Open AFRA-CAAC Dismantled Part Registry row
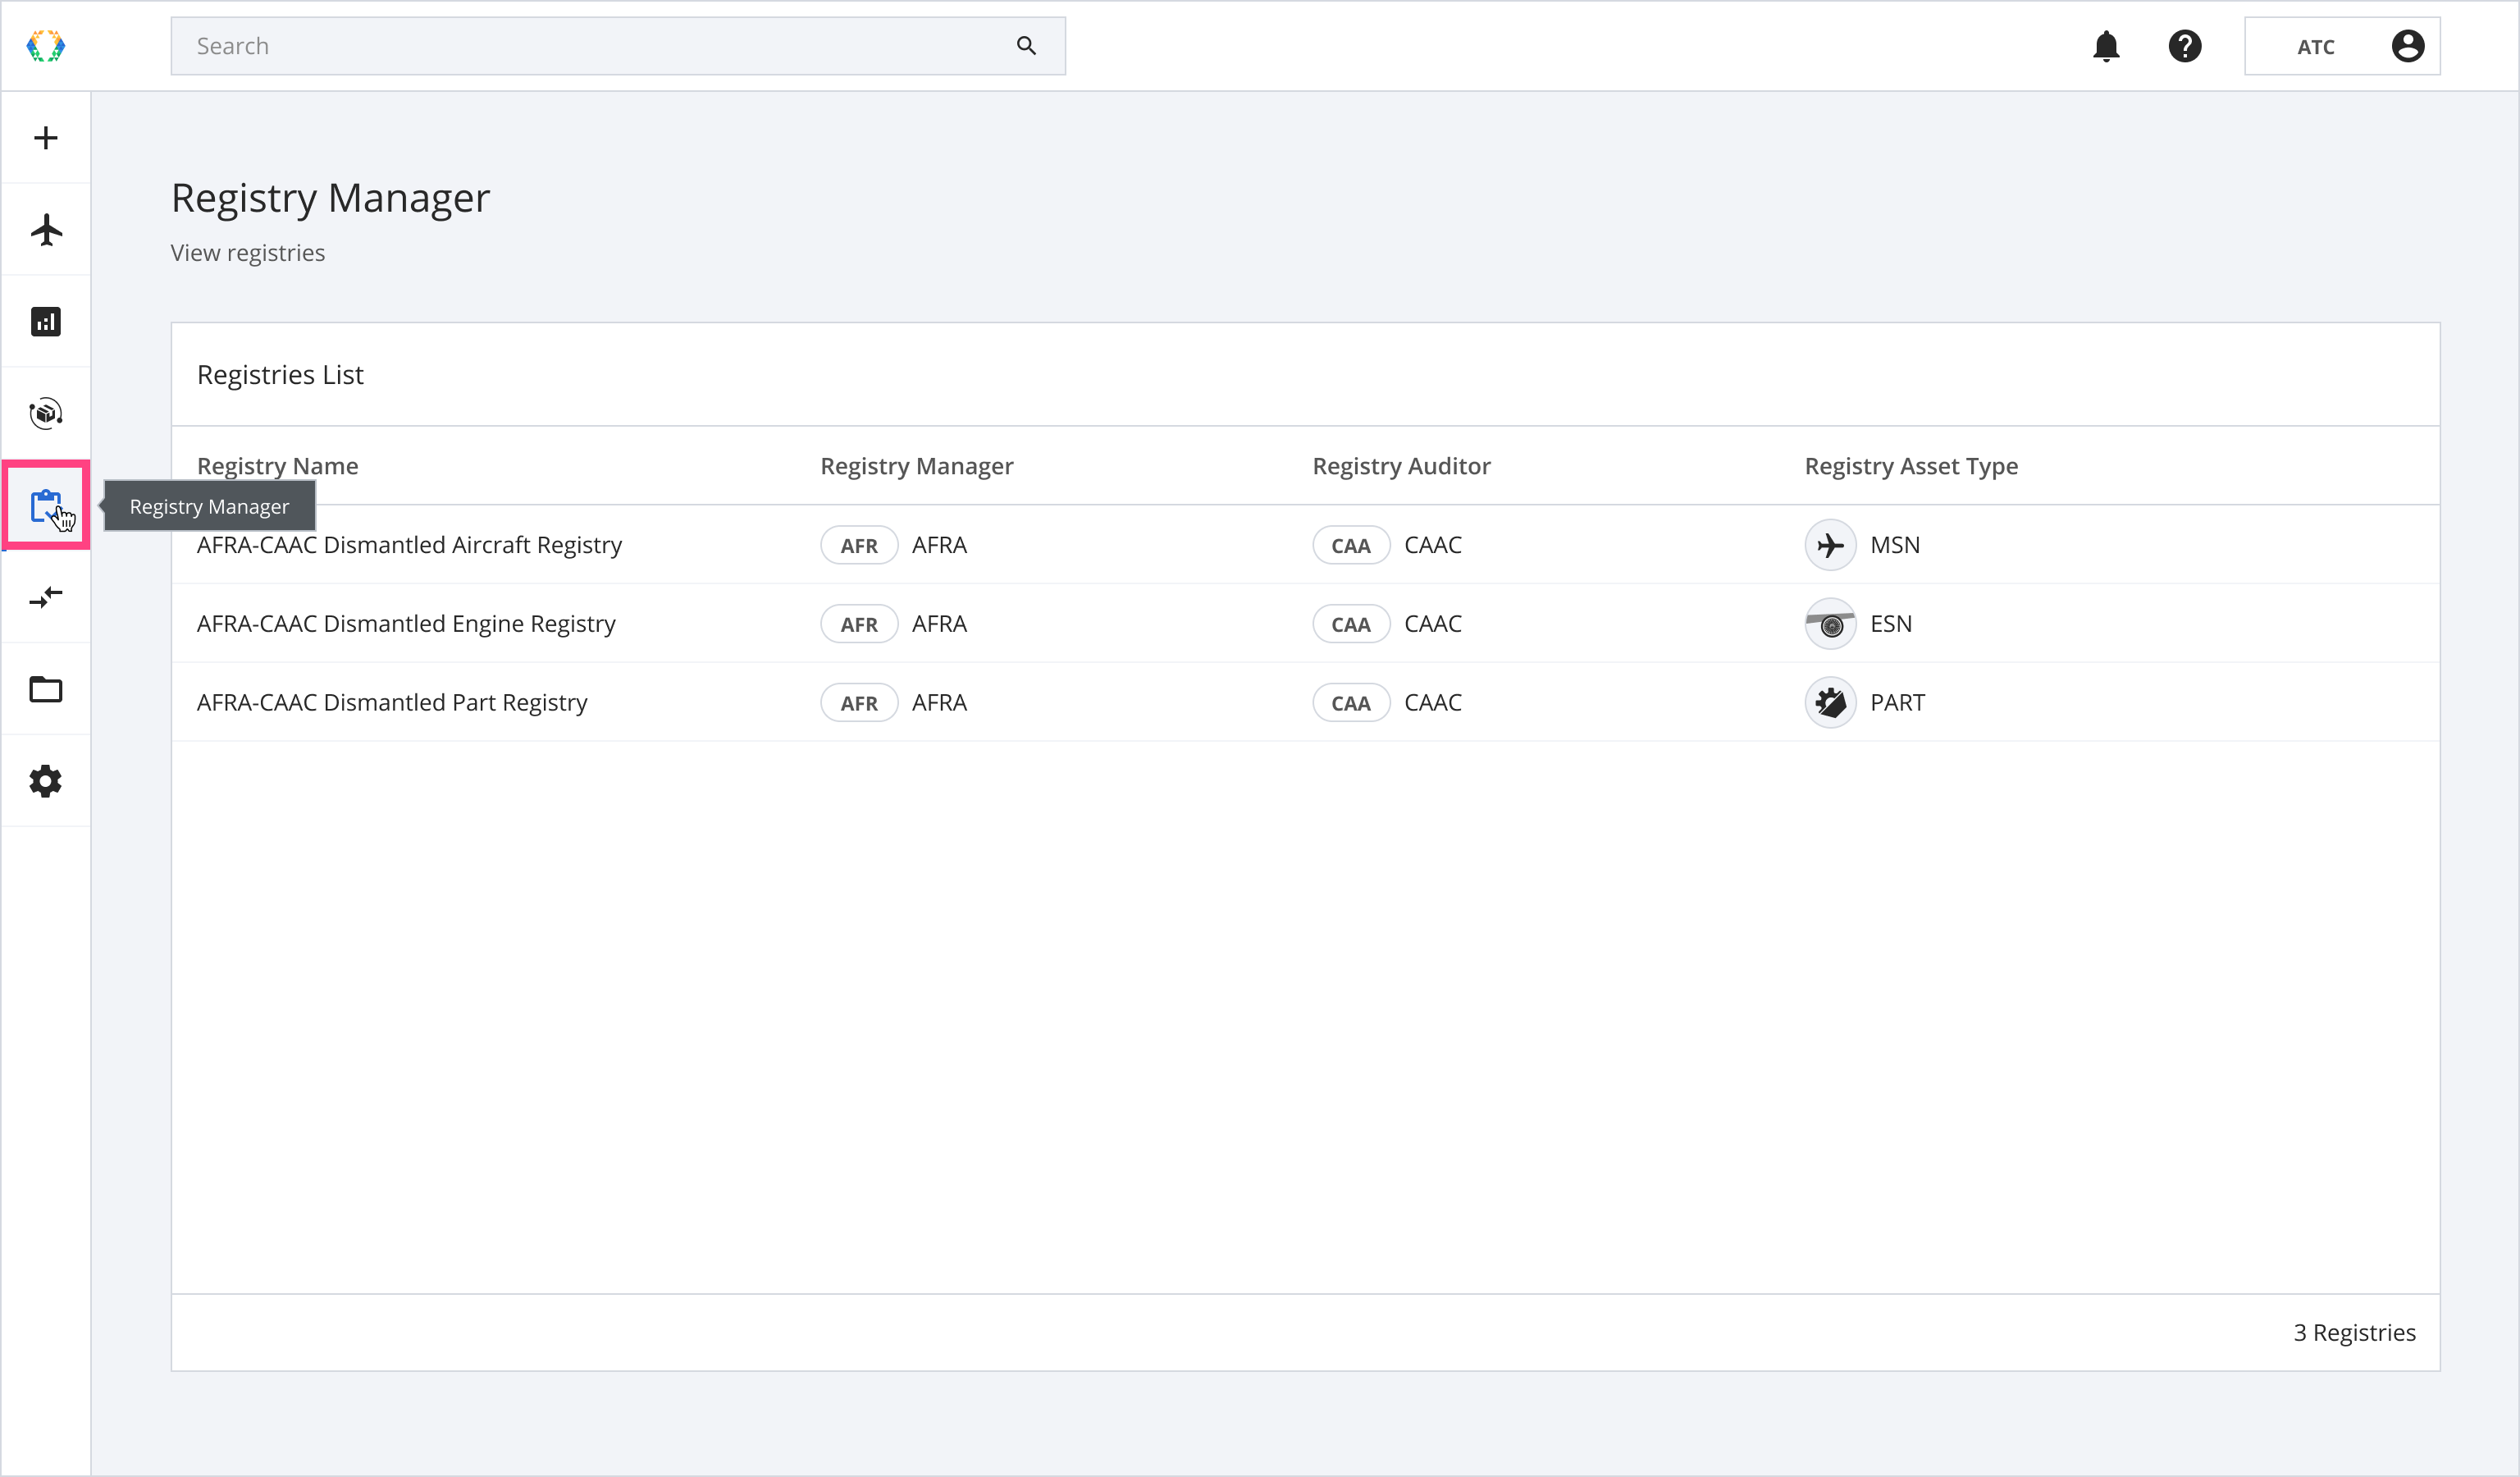Image resolution: width=2520 pixels, height=1477 pixels. (392, 703)
